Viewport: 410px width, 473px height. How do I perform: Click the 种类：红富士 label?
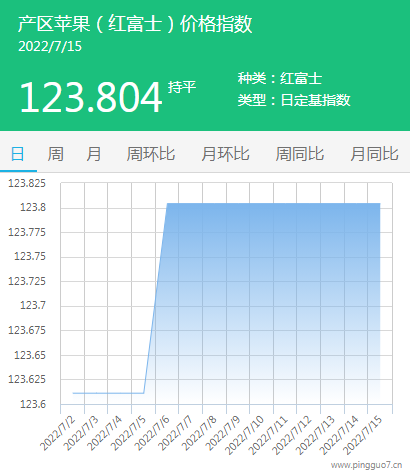pos(280,79)
